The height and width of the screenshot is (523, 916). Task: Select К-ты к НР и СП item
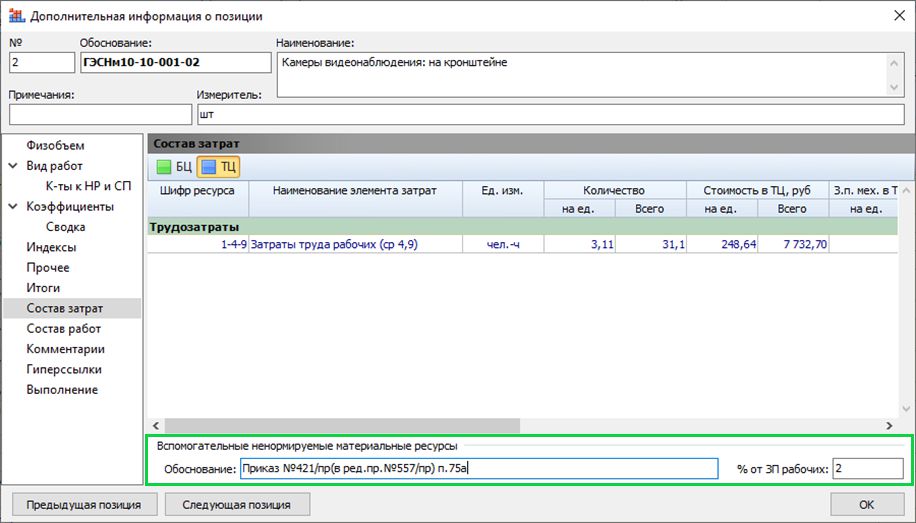pyautogui.click(x=88, y=186)
